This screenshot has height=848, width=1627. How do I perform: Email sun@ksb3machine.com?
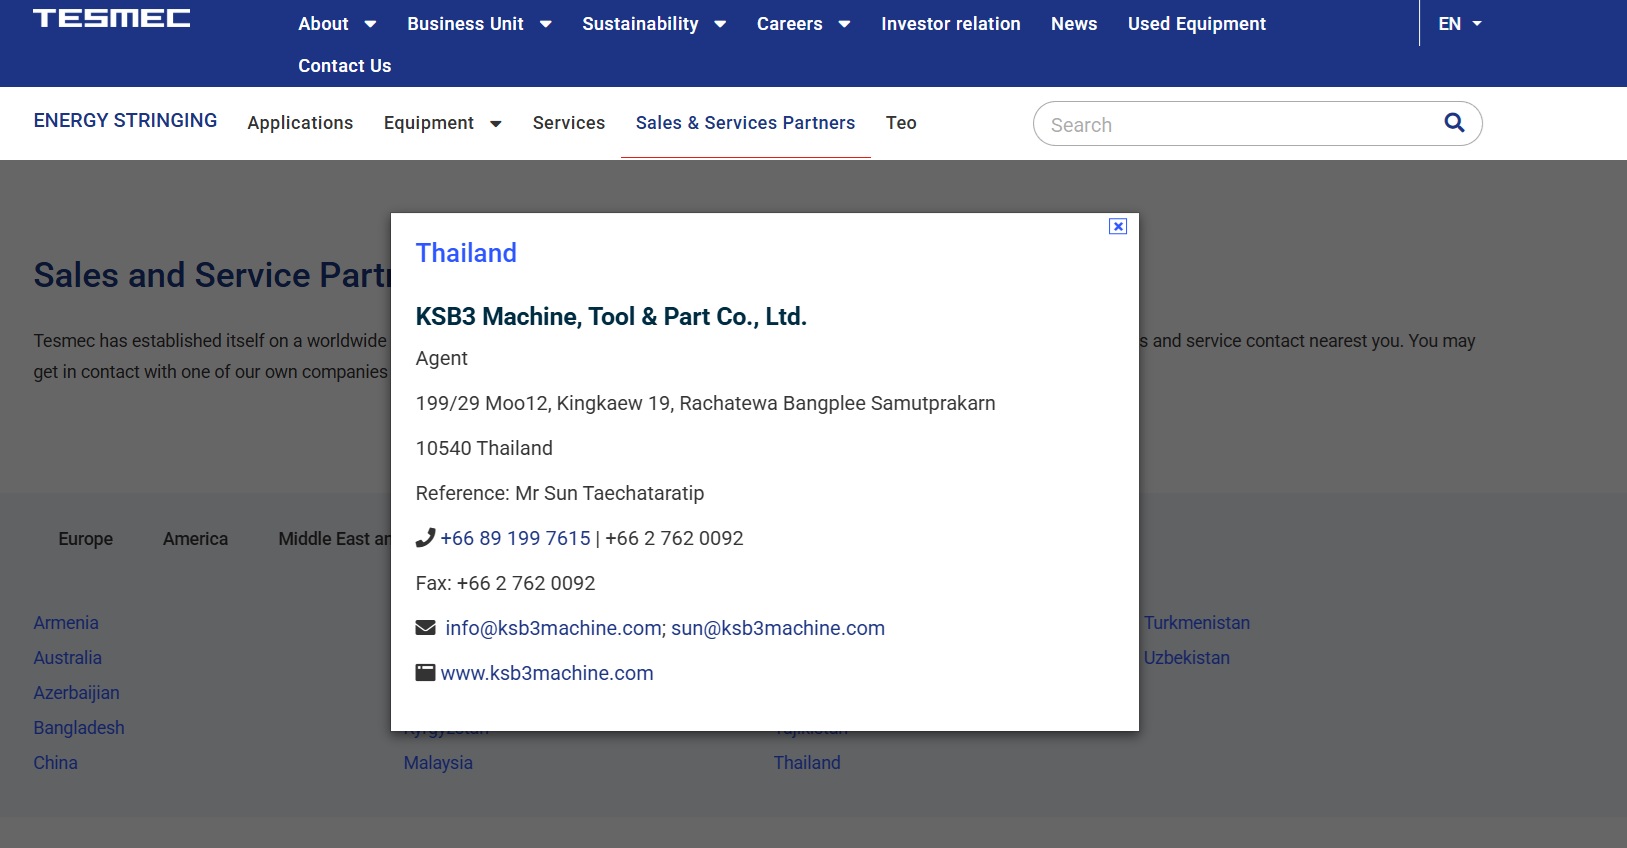[x=778, y=628]
